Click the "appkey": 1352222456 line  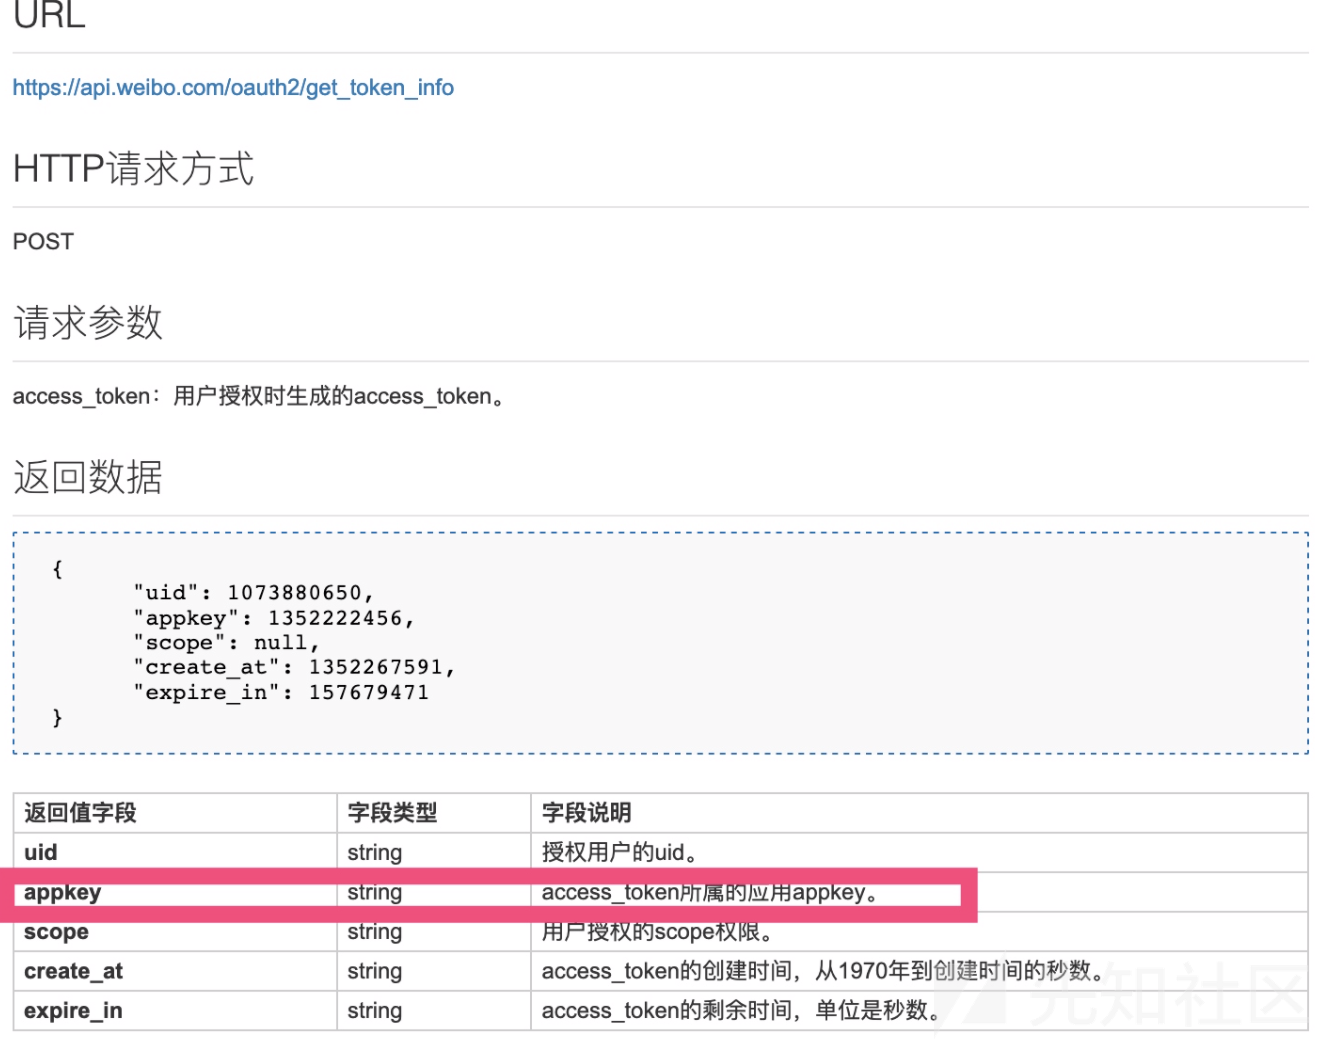pos(273,618)
